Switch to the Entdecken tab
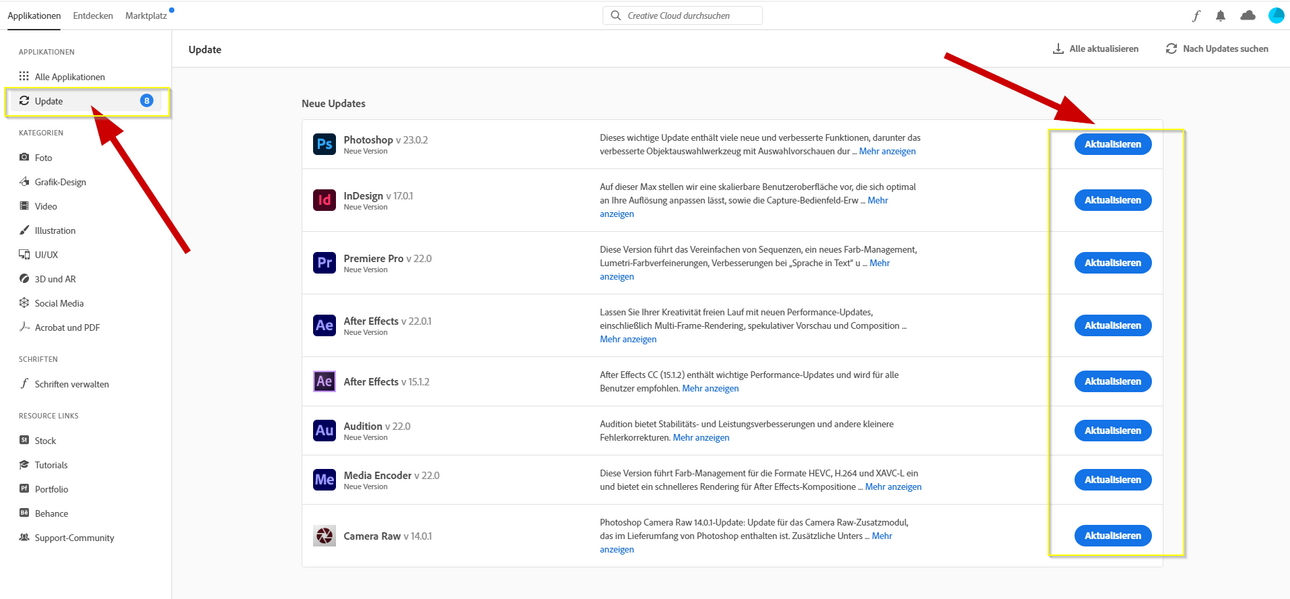 [x=93, y=16]
